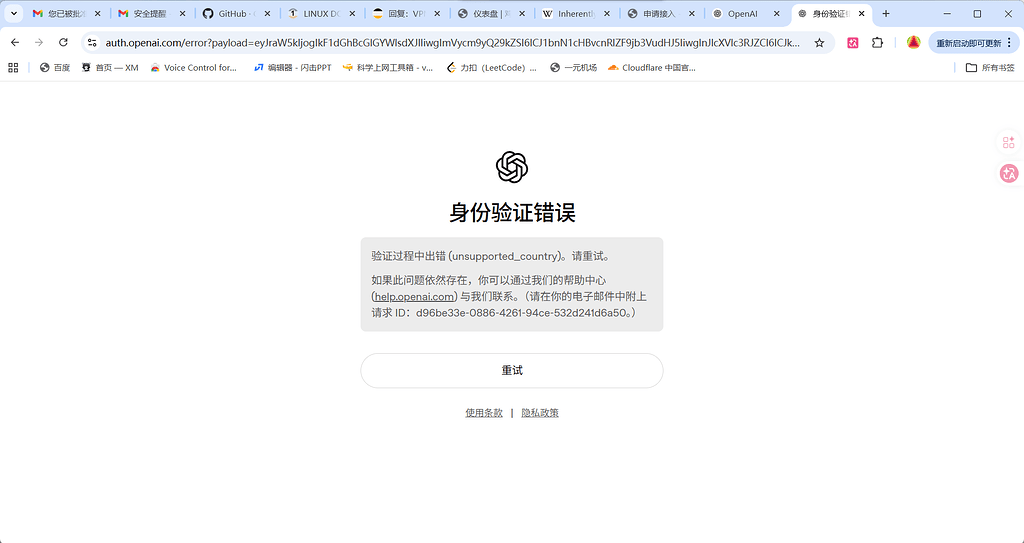The height and width of the screenshot is (543, 1024).
Task: Close the LINUX DO tab
Action: click(x=352, y=14)
